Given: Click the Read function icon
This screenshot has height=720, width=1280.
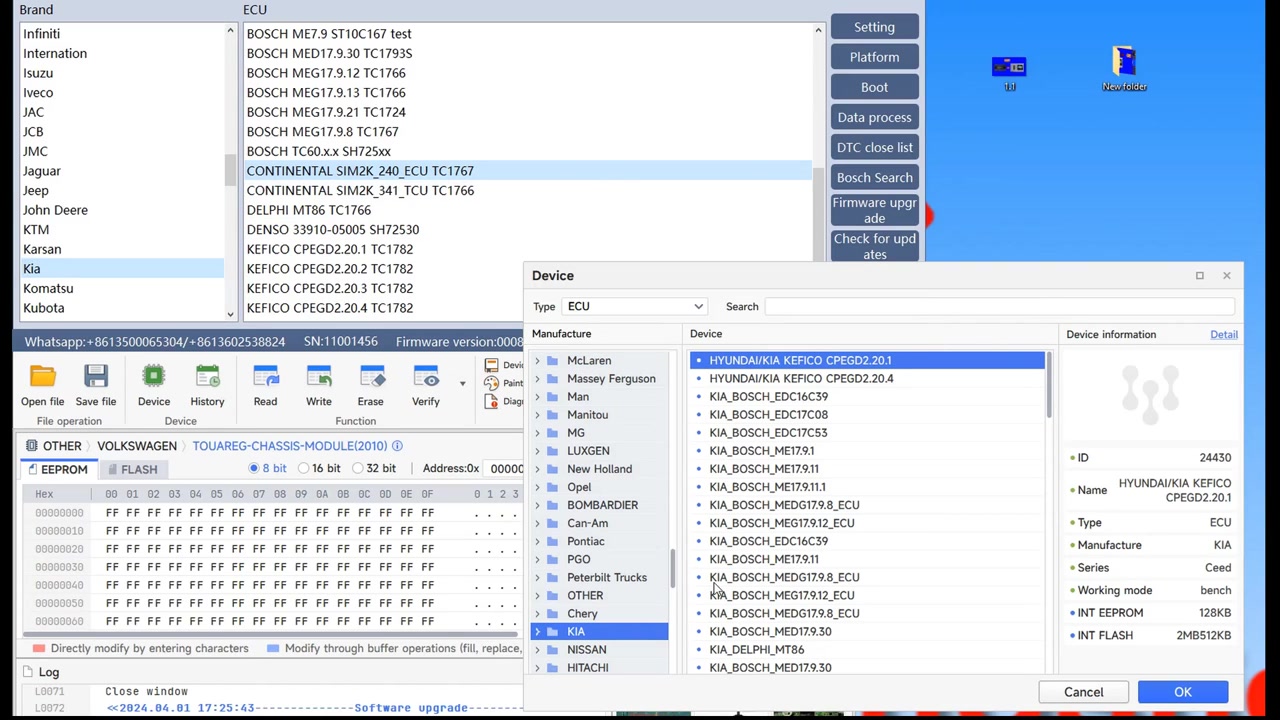Looking at the screenshot, I should (x=265, y=377).
